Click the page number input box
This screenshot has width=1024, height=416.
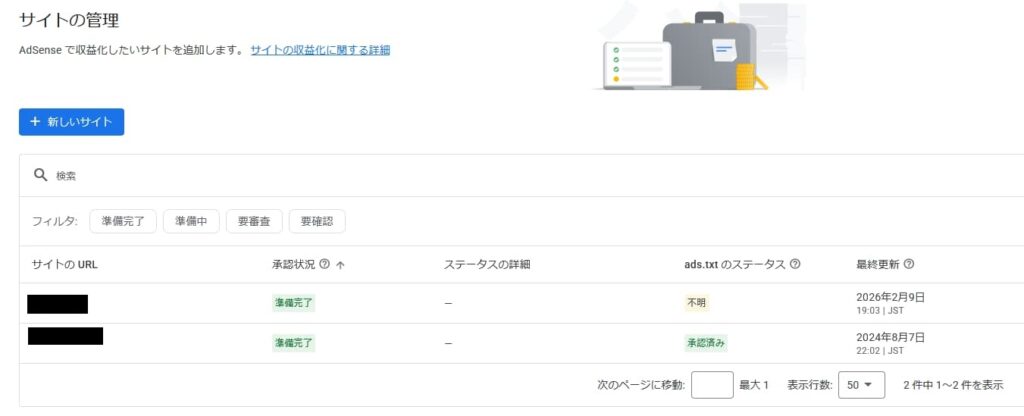712,385
